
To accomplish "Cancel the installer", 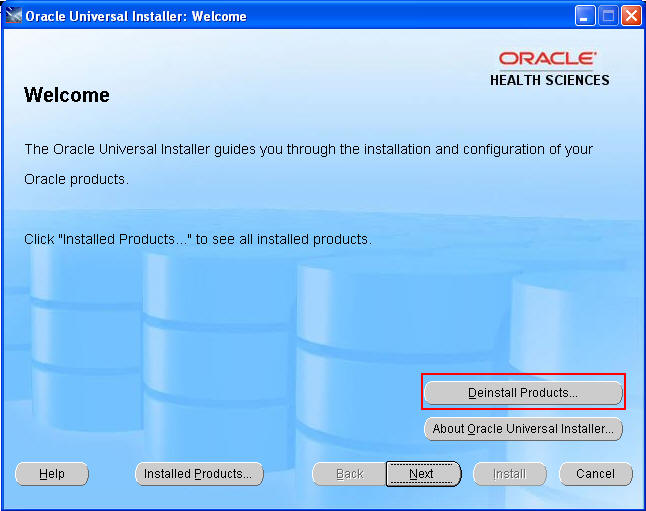I will click(x=595, y=473).
